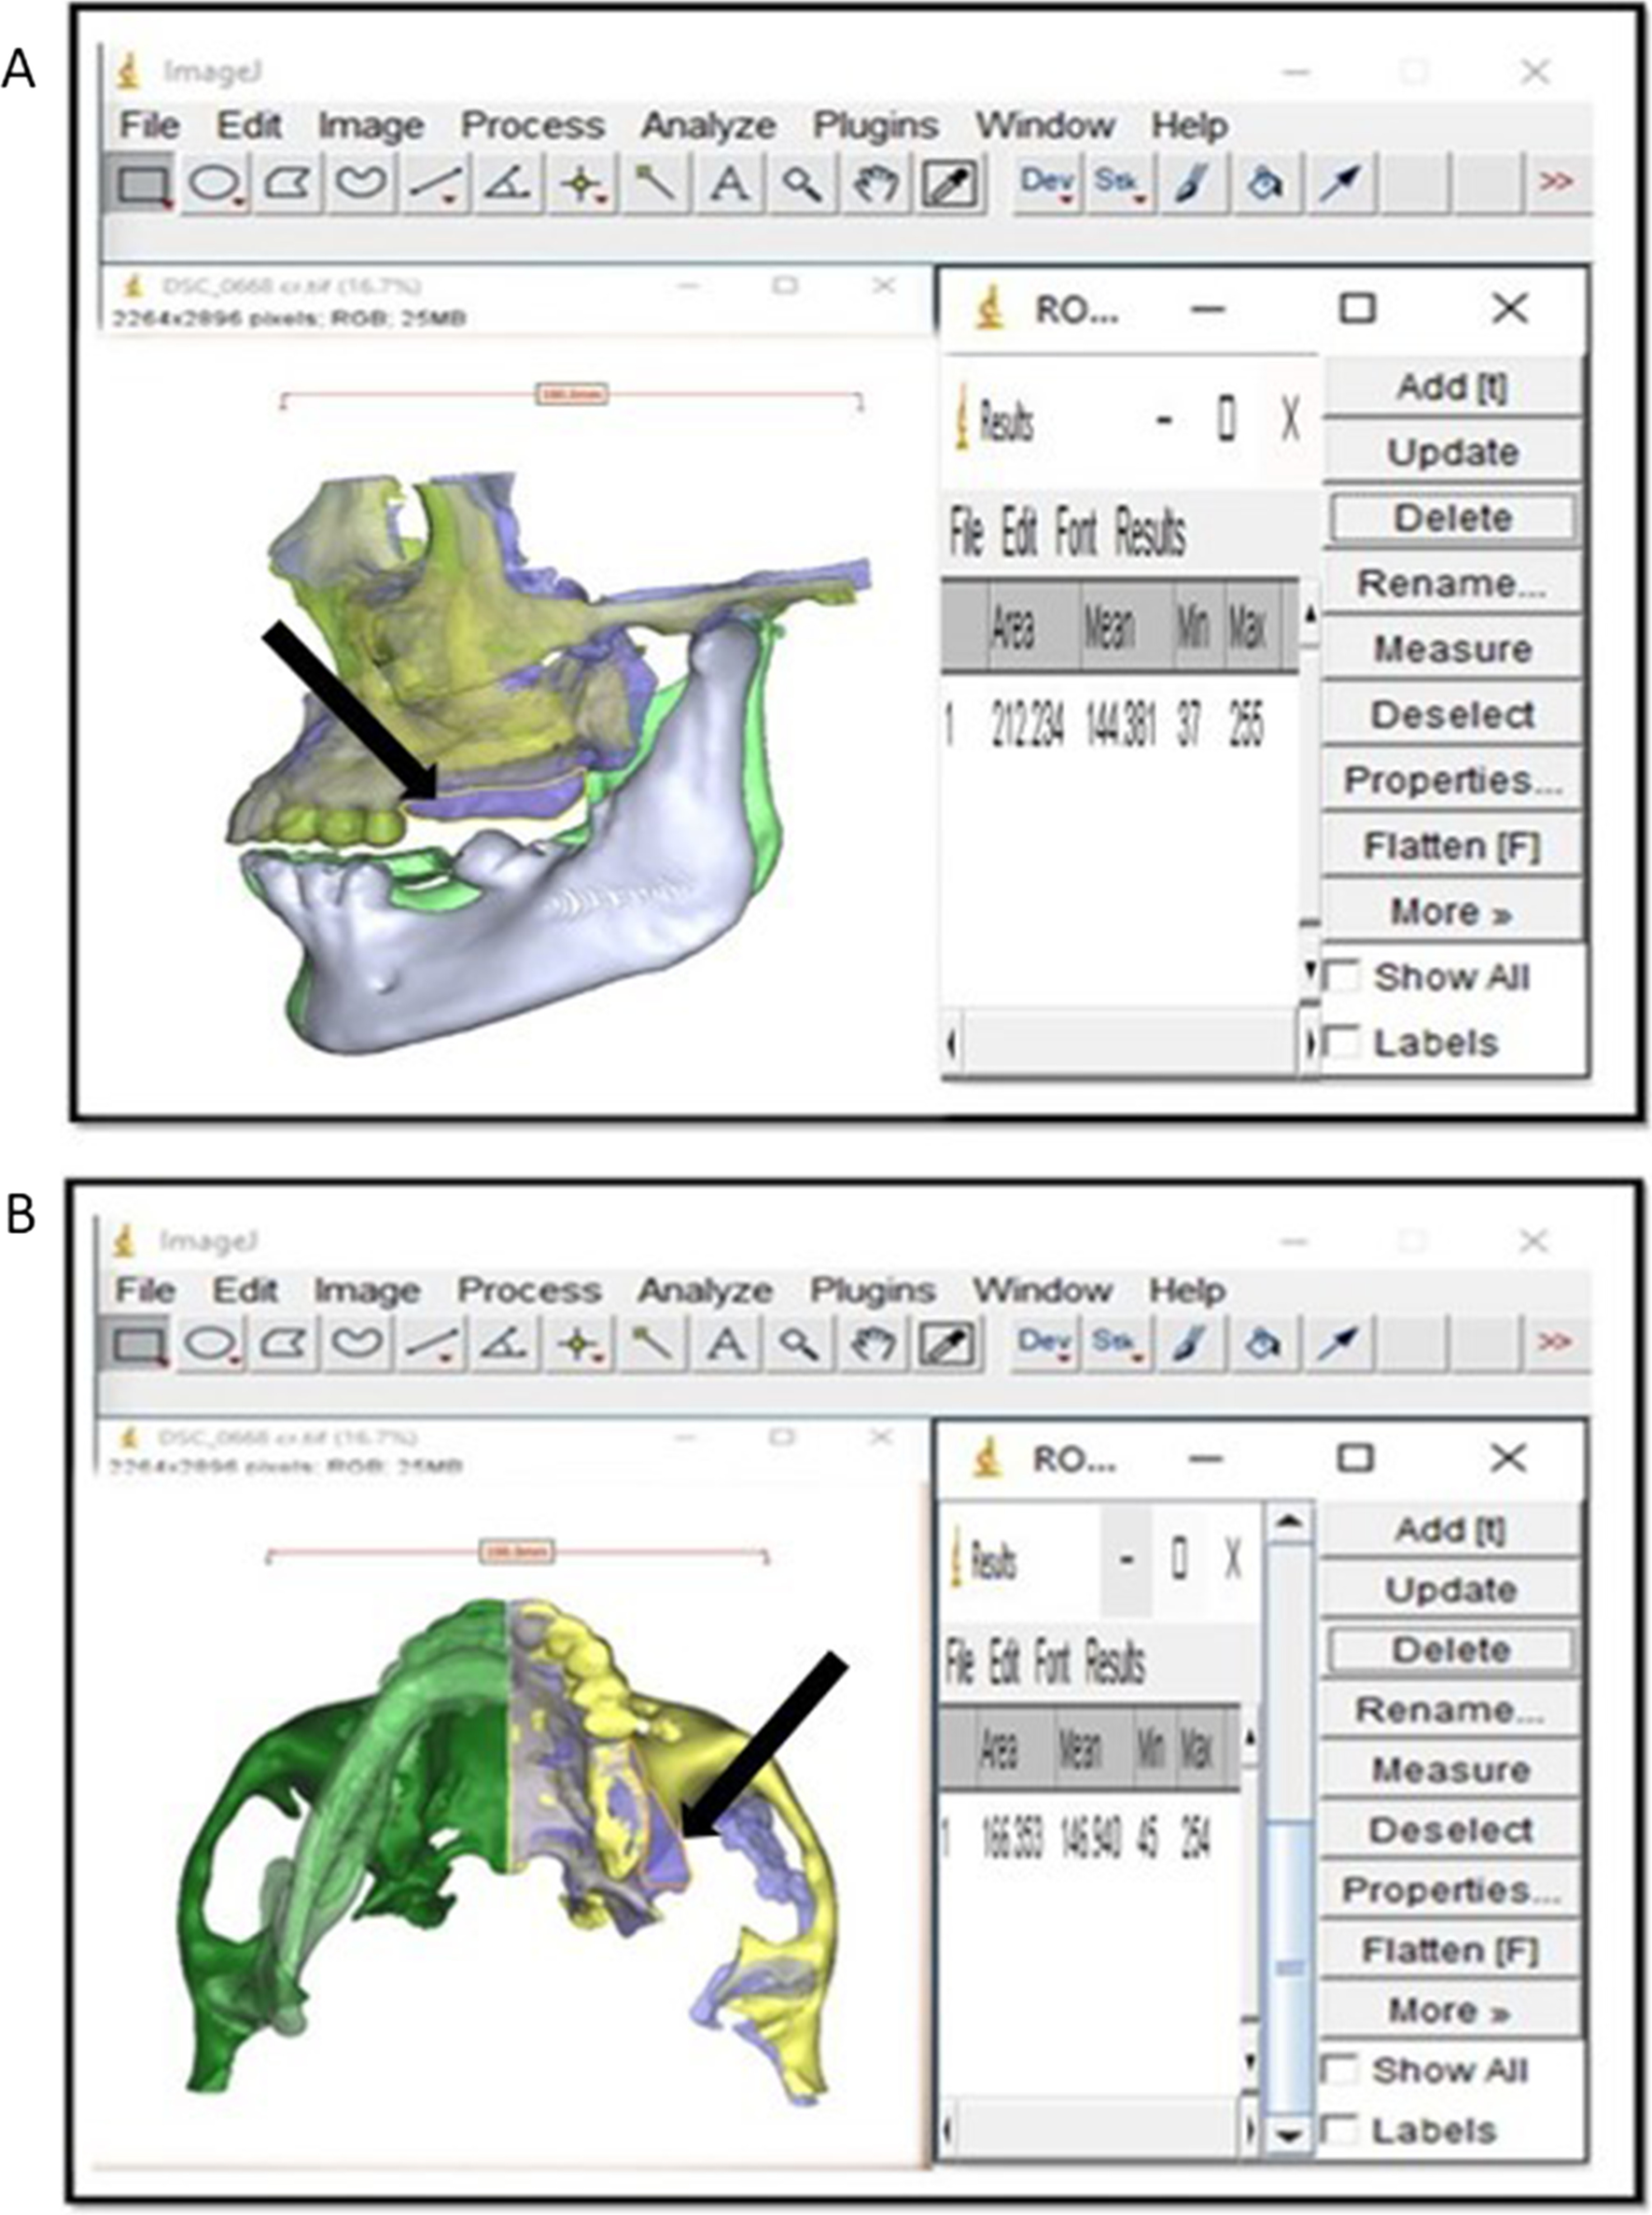Click scroll up arrow in panel B list
The height and width of the screenshot is (2215, 1652).
[x=1290, y=1522]
